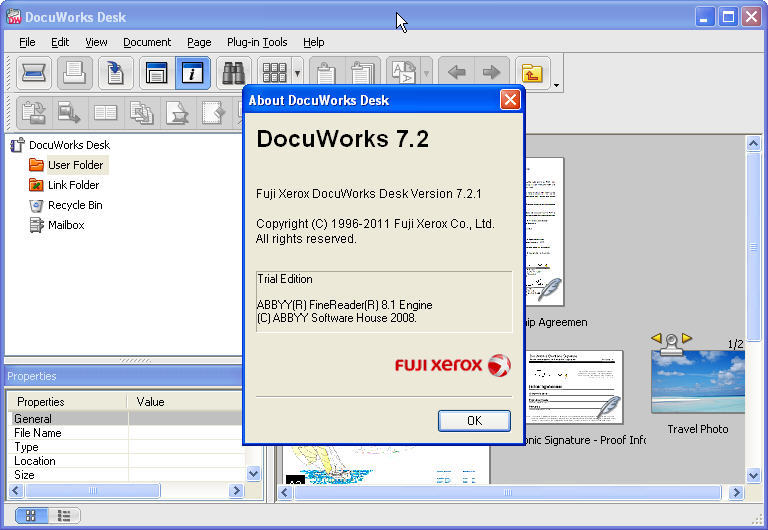The height and width of the screenshot is (530, 768).
Task: Open the View menu
Action: tap(96, 42)
